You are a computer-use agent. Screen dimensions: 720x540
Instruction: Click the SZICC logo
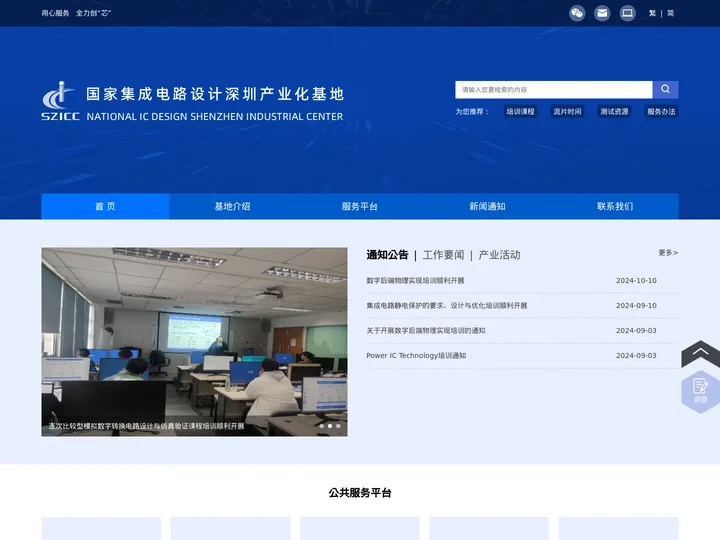pos(60,101)
